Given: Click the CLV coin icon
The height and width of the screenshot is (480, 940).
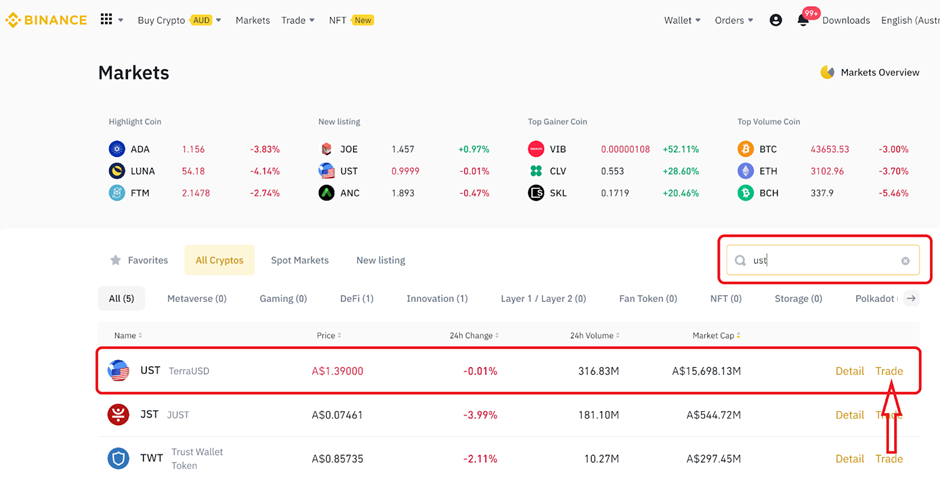Looking at the screenshot, I should [x=536, y=171].
